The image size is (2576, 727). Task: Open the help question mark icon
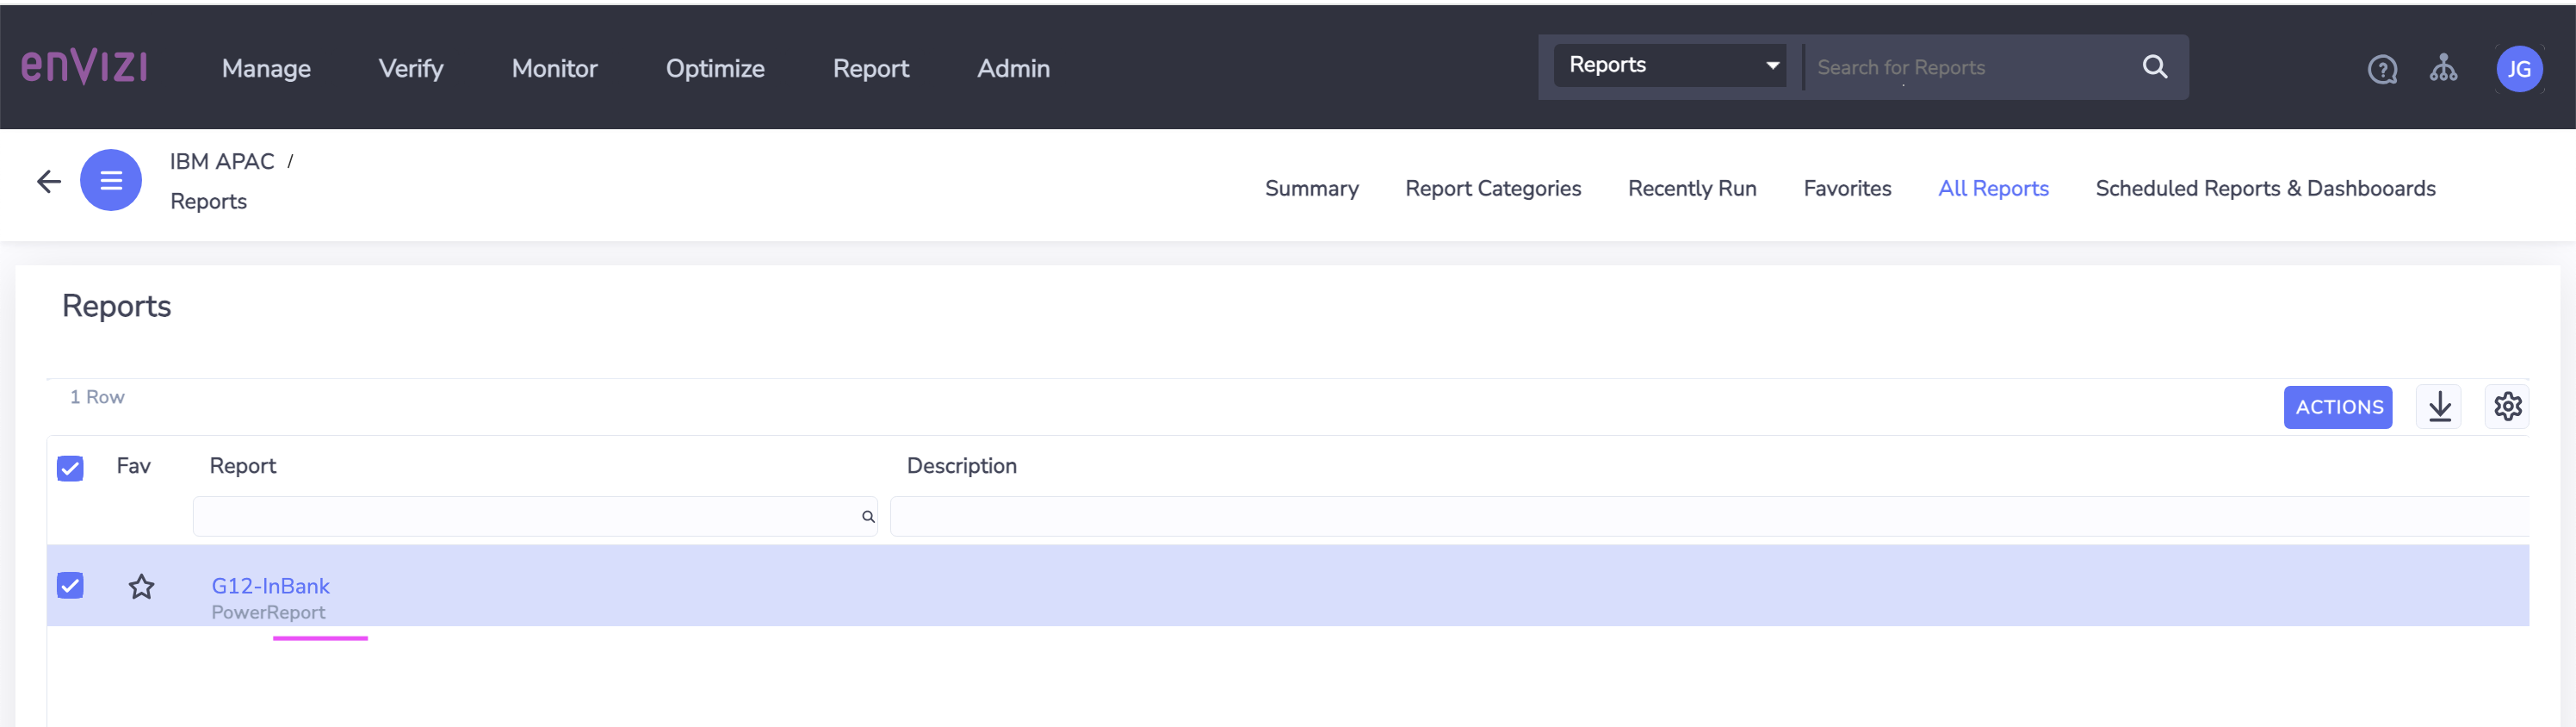pos(2382,69)
